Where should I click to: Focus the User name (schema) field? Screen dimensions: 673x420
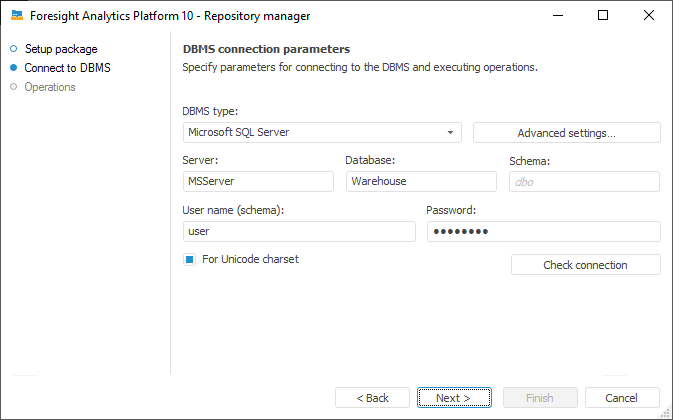[x=299, y=231]
